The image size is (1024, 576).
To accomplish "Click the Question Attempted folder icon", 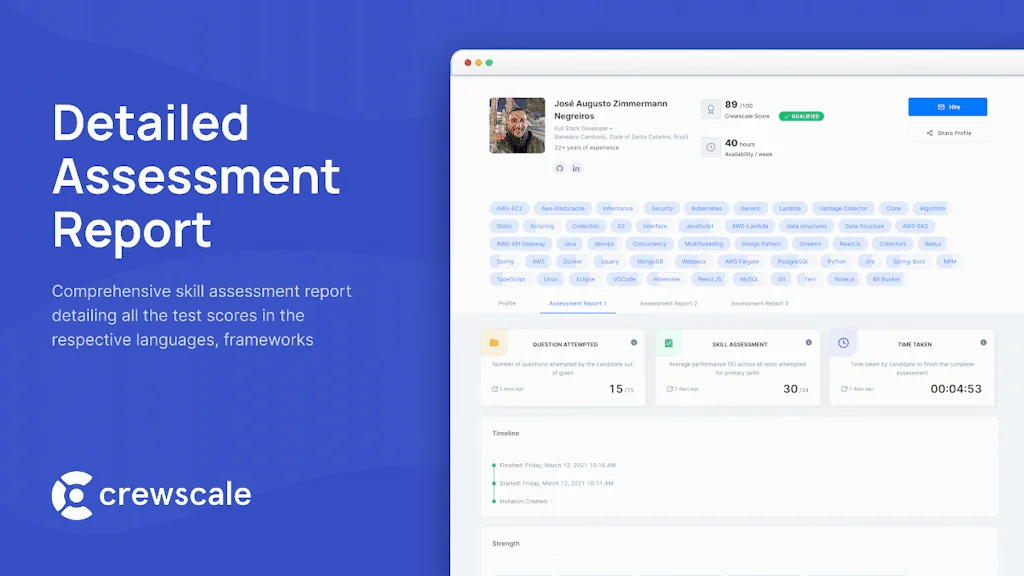I will (494, 343).
